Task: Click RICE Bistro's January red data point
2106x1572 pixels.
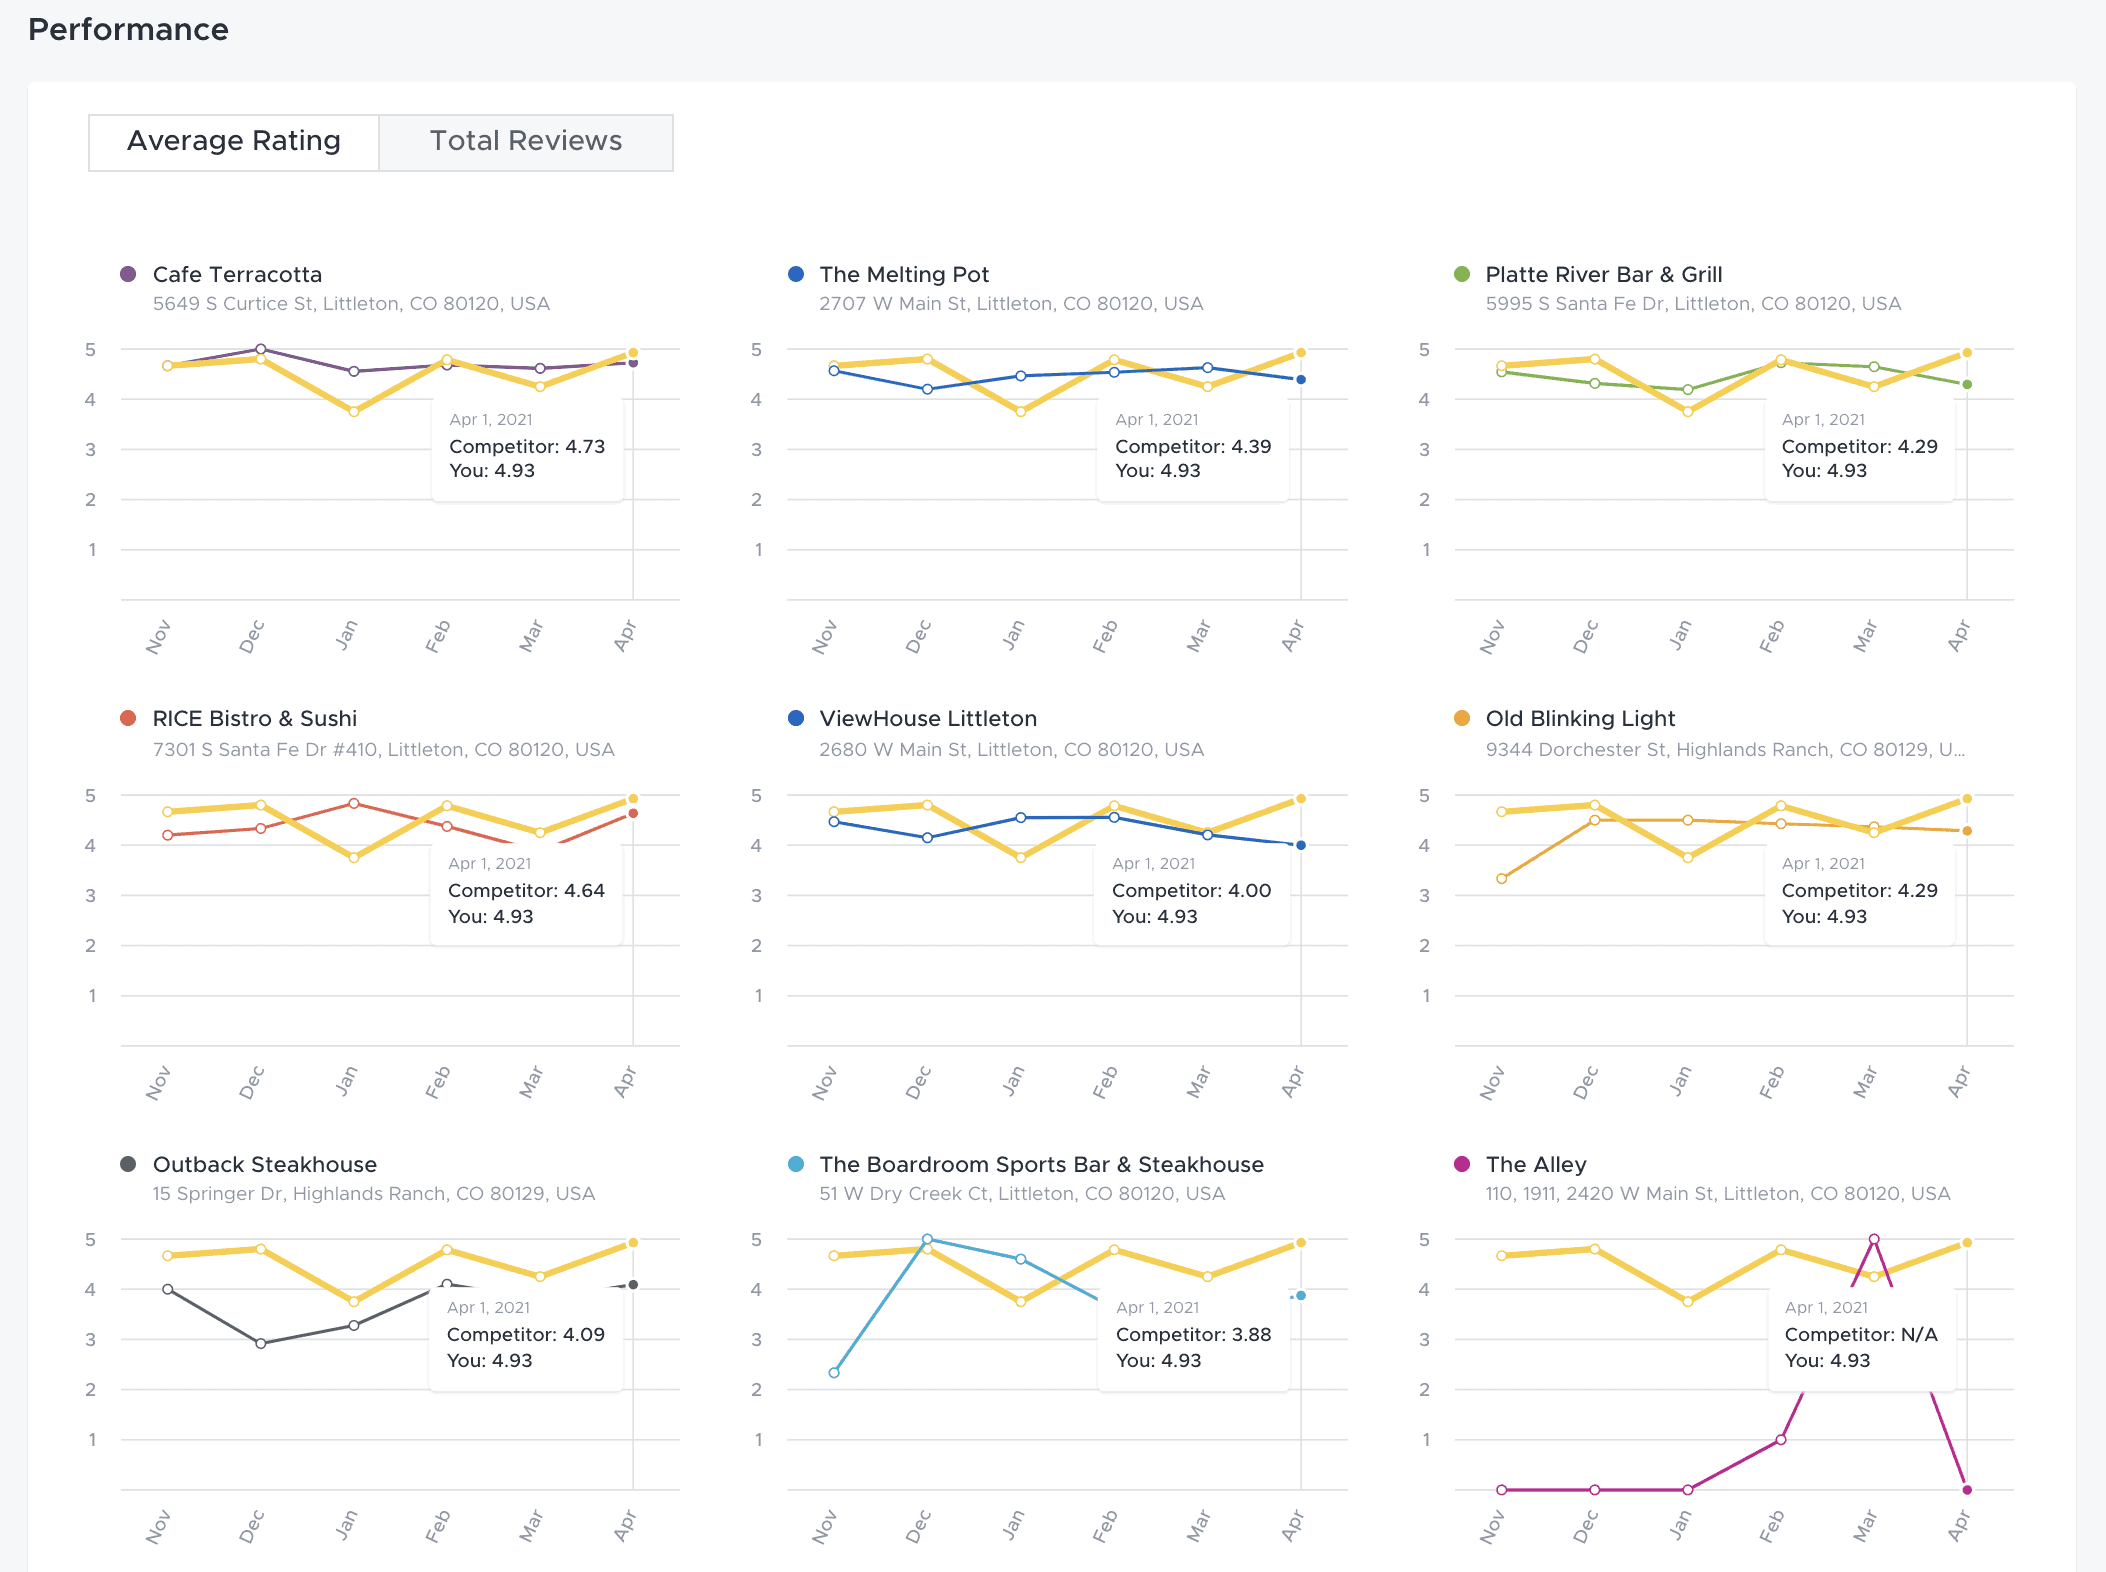Action: click(354, 803)
